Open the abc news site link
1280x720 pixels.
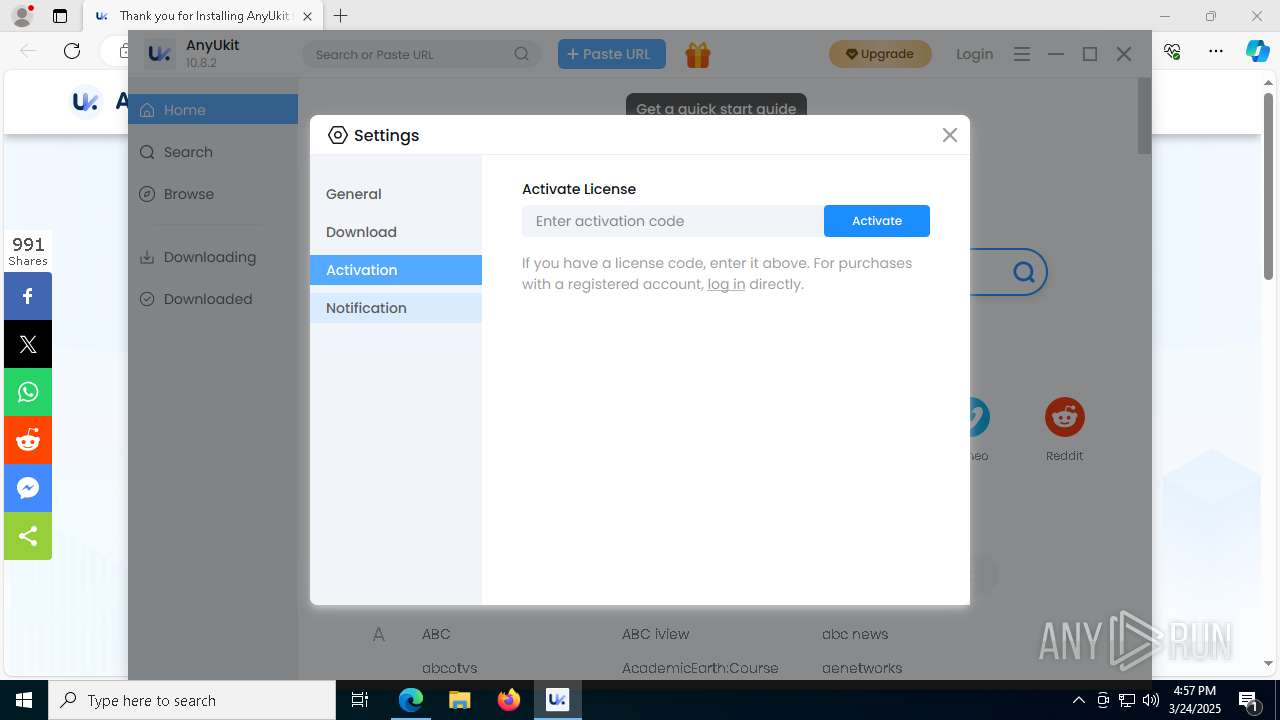pos(855,634)
